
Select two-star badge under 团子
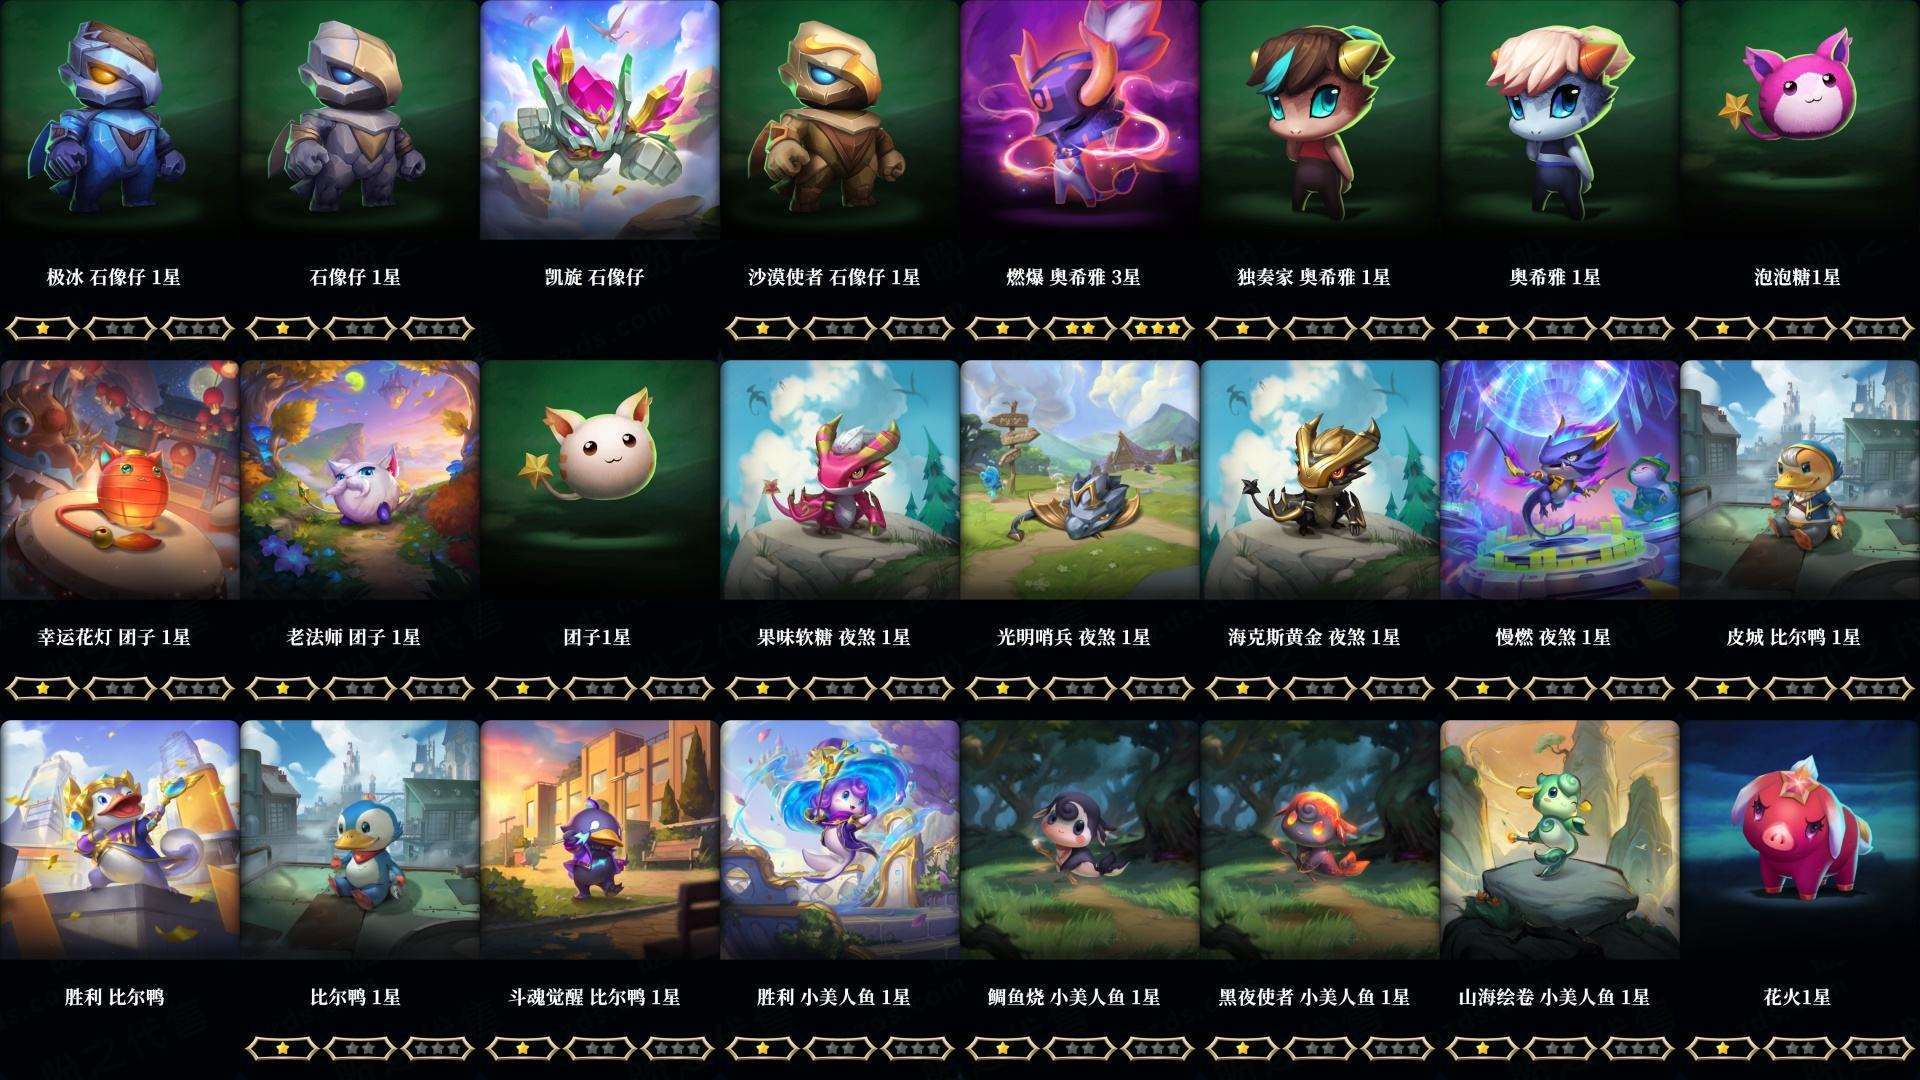tap(600, 688)
